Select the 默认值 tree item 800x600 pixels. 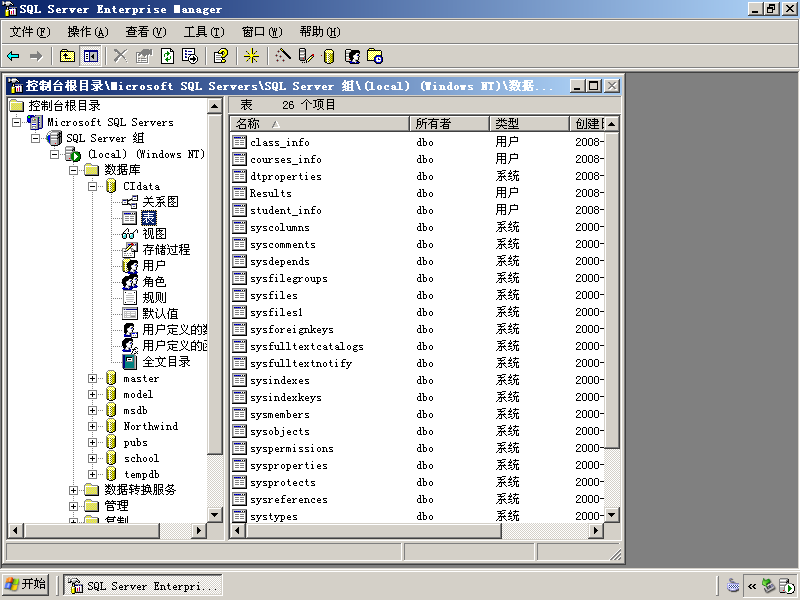pyautogui.click(x=160, y=314)
